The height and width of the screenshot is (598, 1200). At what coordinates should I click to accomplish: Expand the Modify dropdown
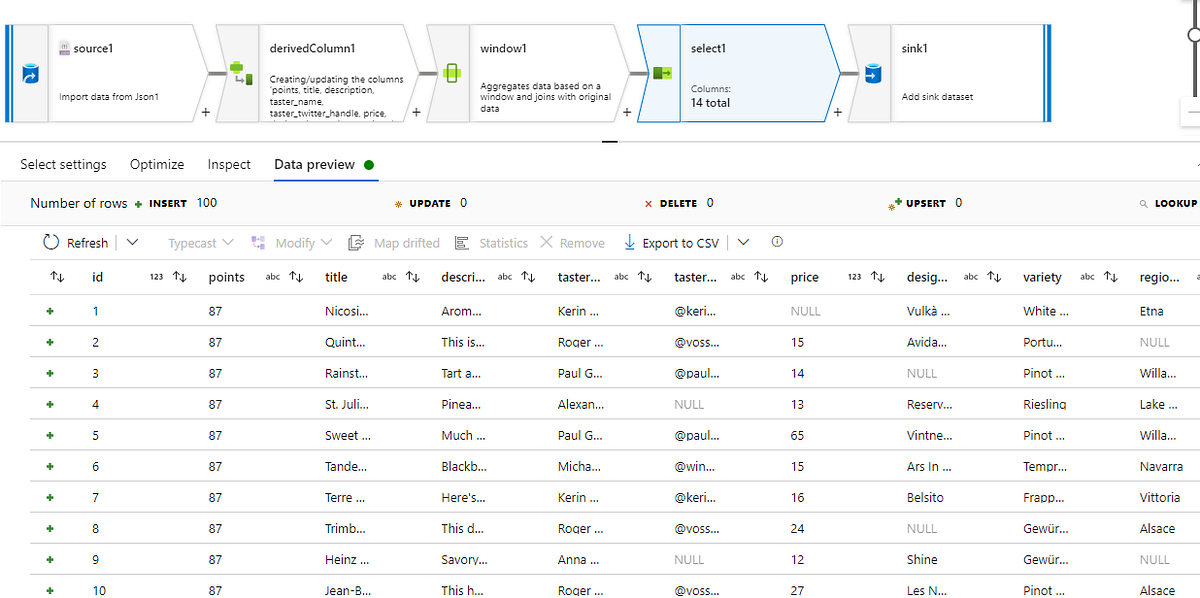[327, 242]
